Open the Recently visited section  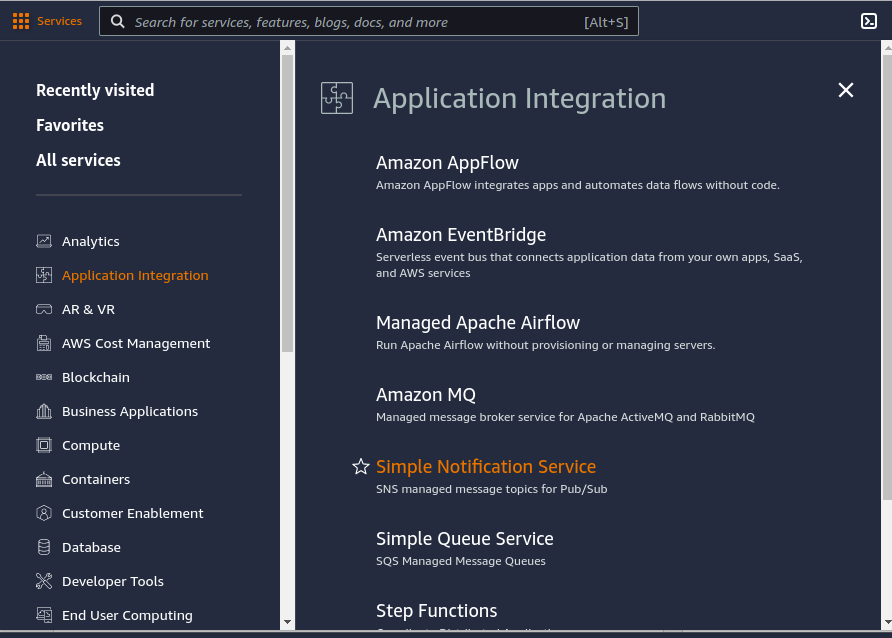pos(95,90)
